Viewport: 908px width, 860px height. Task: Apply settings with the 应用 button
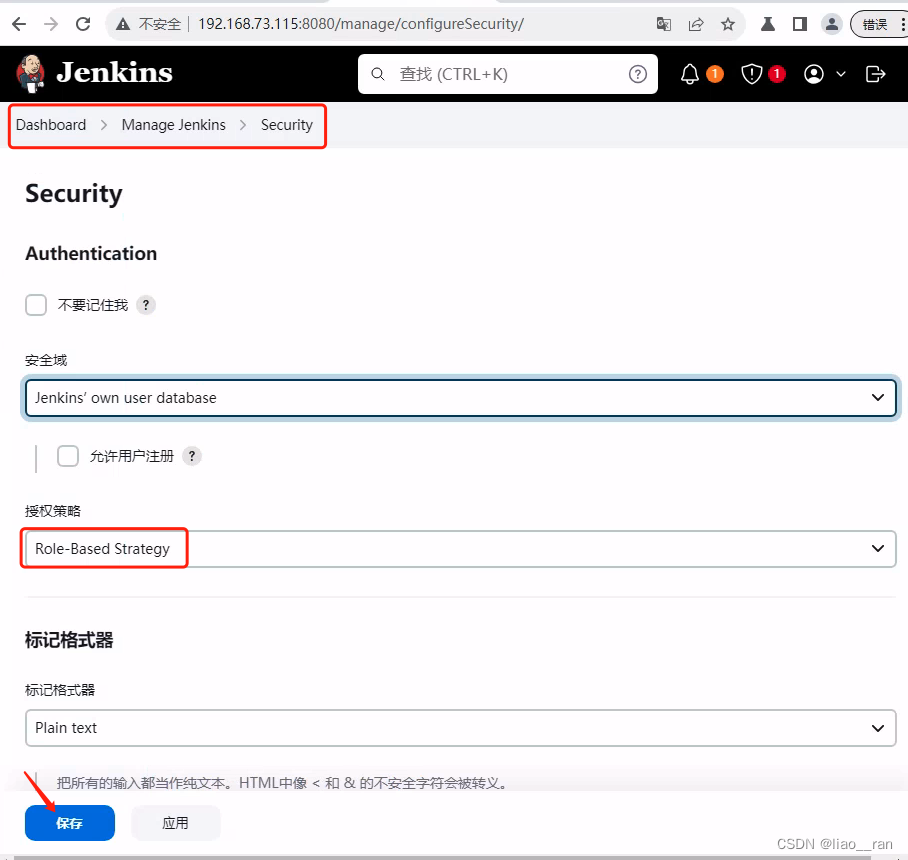(175, 823)
